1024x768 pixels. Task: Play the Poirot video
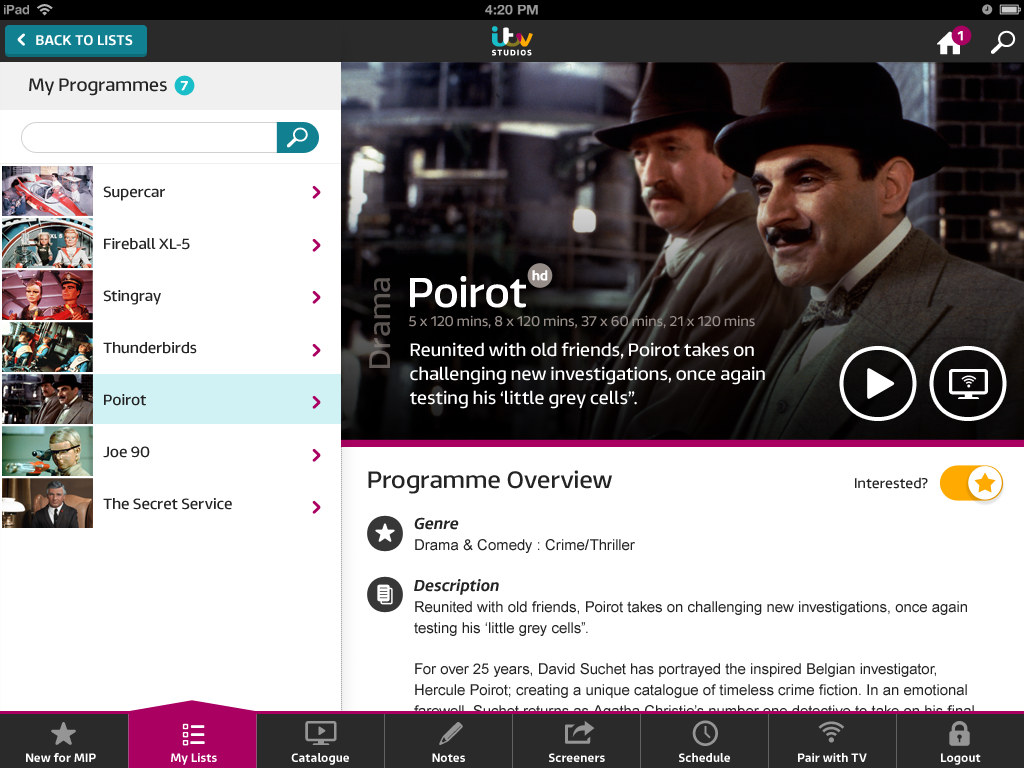[878, 383]
